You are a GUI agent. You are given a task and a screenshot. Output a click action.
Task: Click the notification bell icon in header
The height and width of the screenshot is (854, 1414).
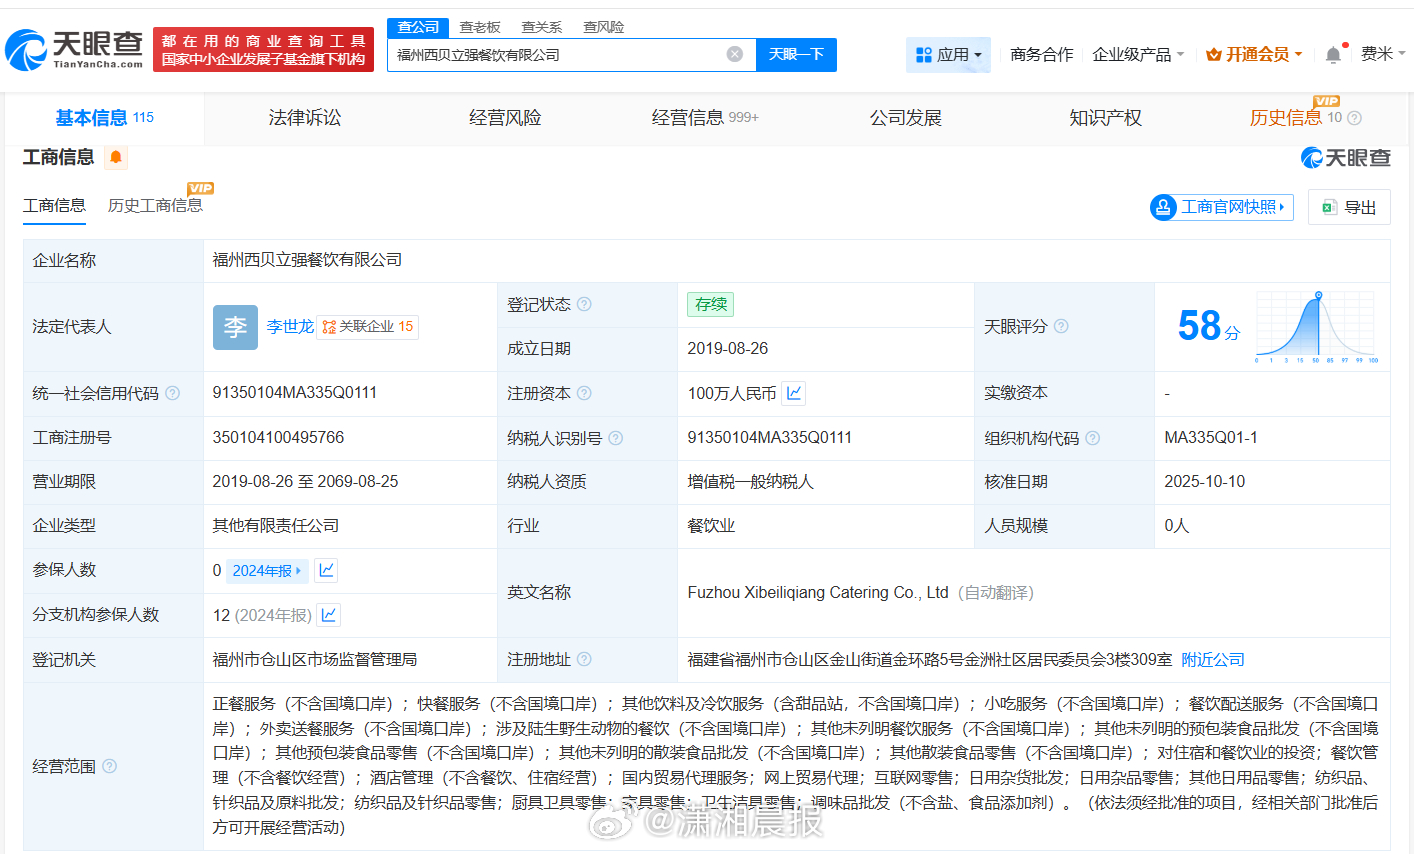[1333, 55]
